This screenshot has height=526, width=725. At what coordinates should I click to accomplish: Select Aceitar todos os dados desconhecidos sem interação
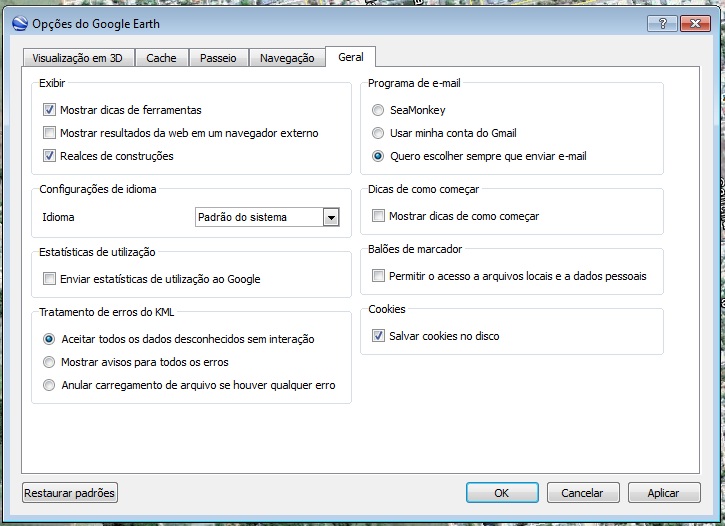49,339
